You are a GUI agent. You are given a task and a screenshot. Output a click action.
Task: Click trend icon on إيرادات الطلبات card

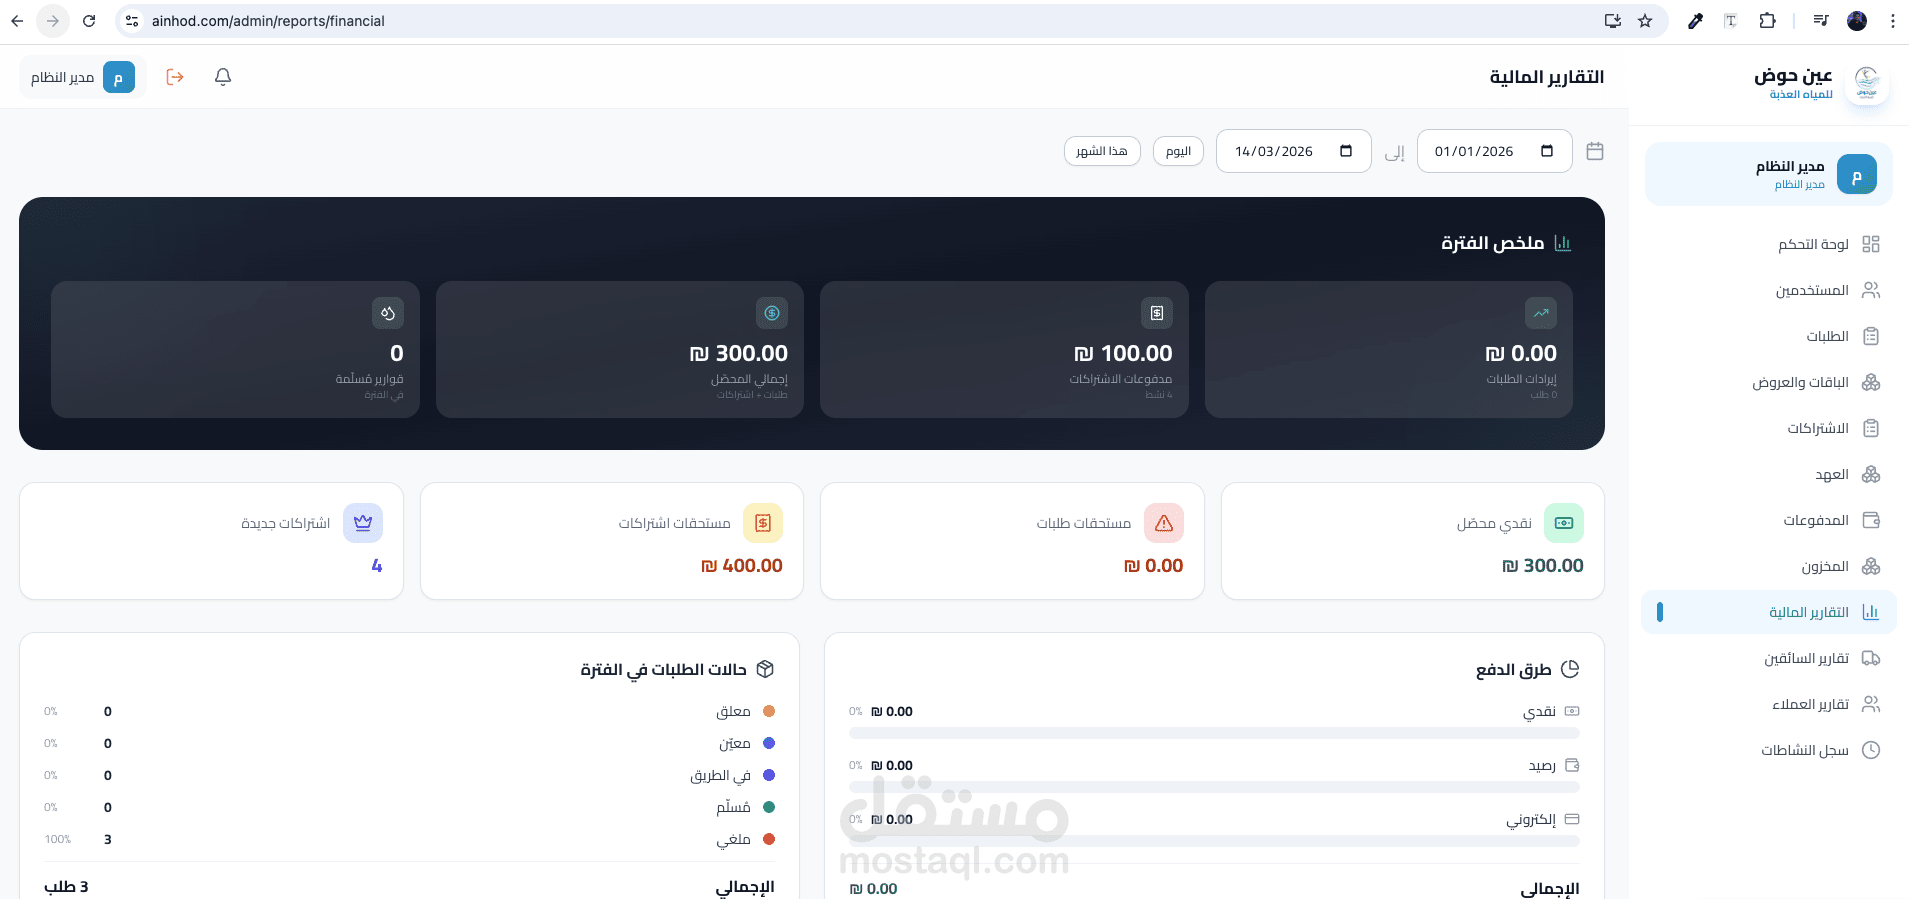(x=1541, y=313)
